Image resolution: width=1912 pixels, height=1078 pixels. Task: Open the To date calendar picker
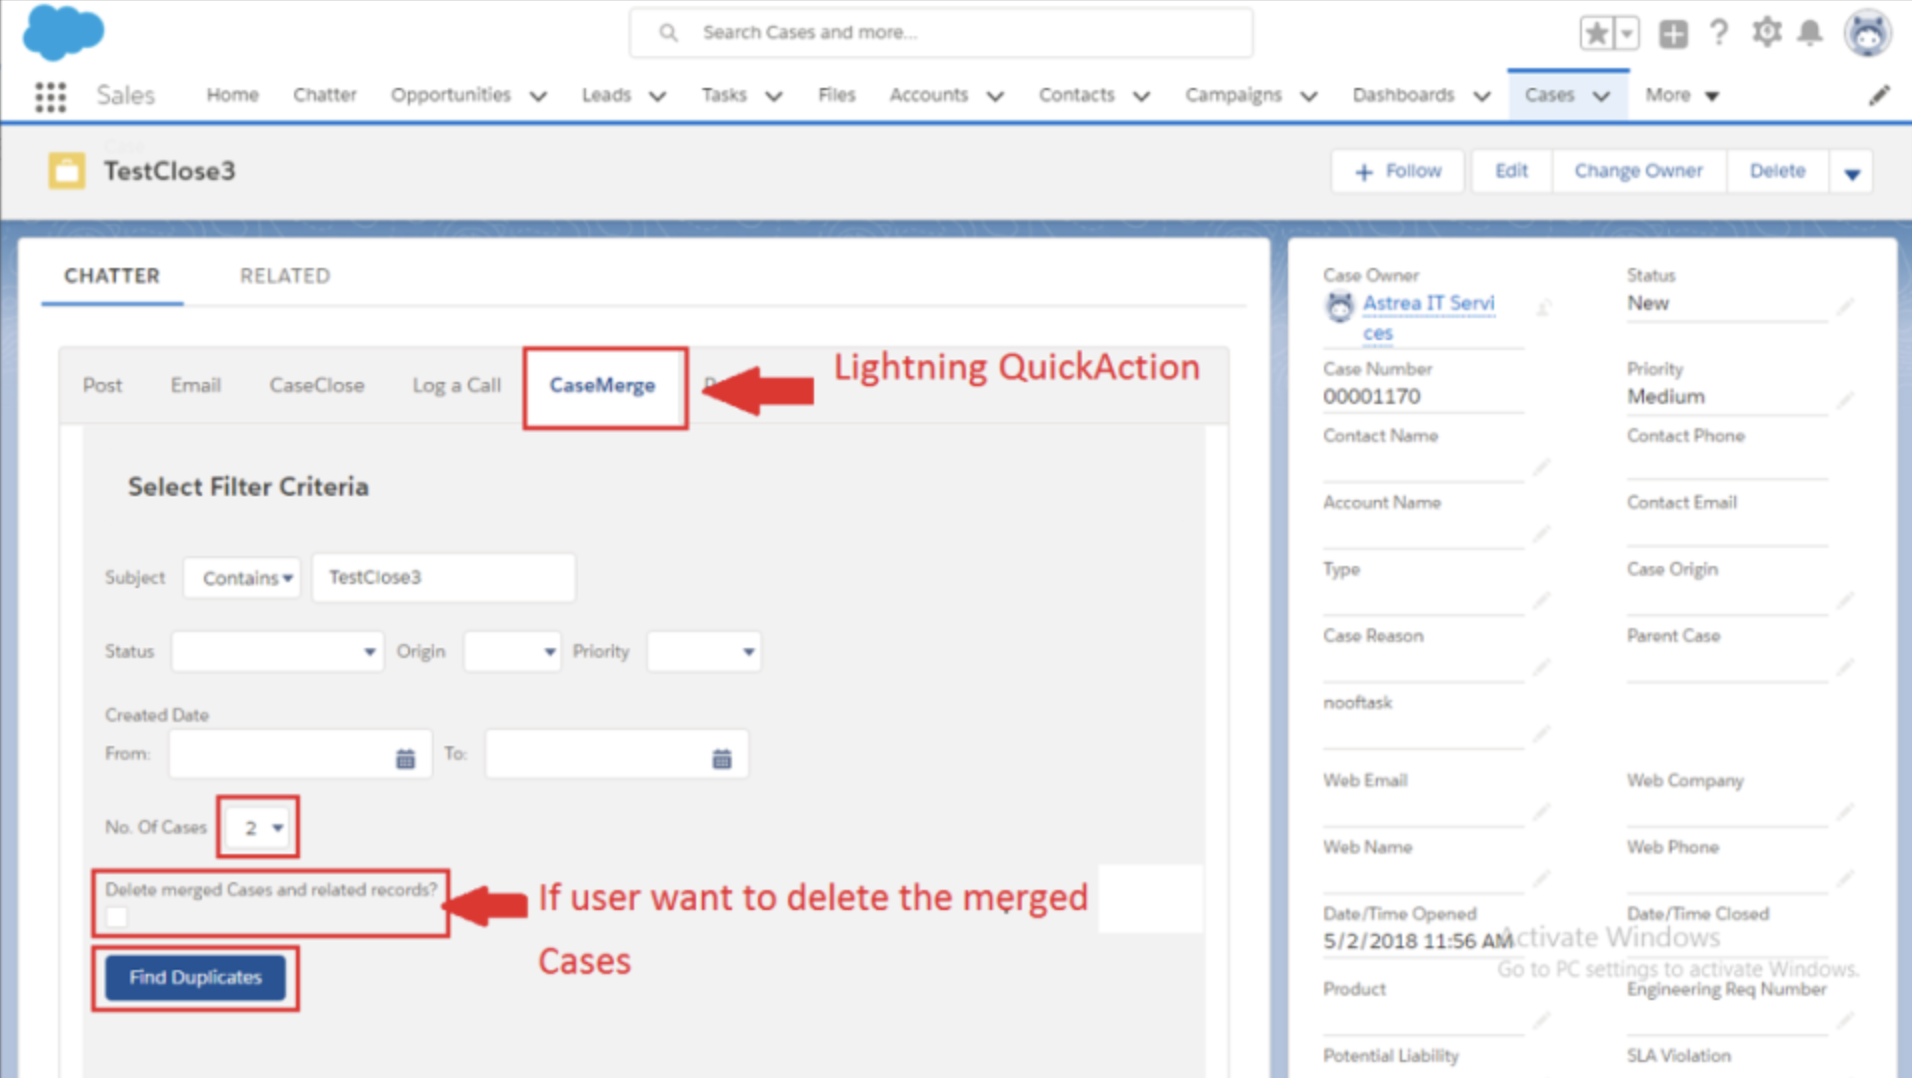(x=722, y=755)
